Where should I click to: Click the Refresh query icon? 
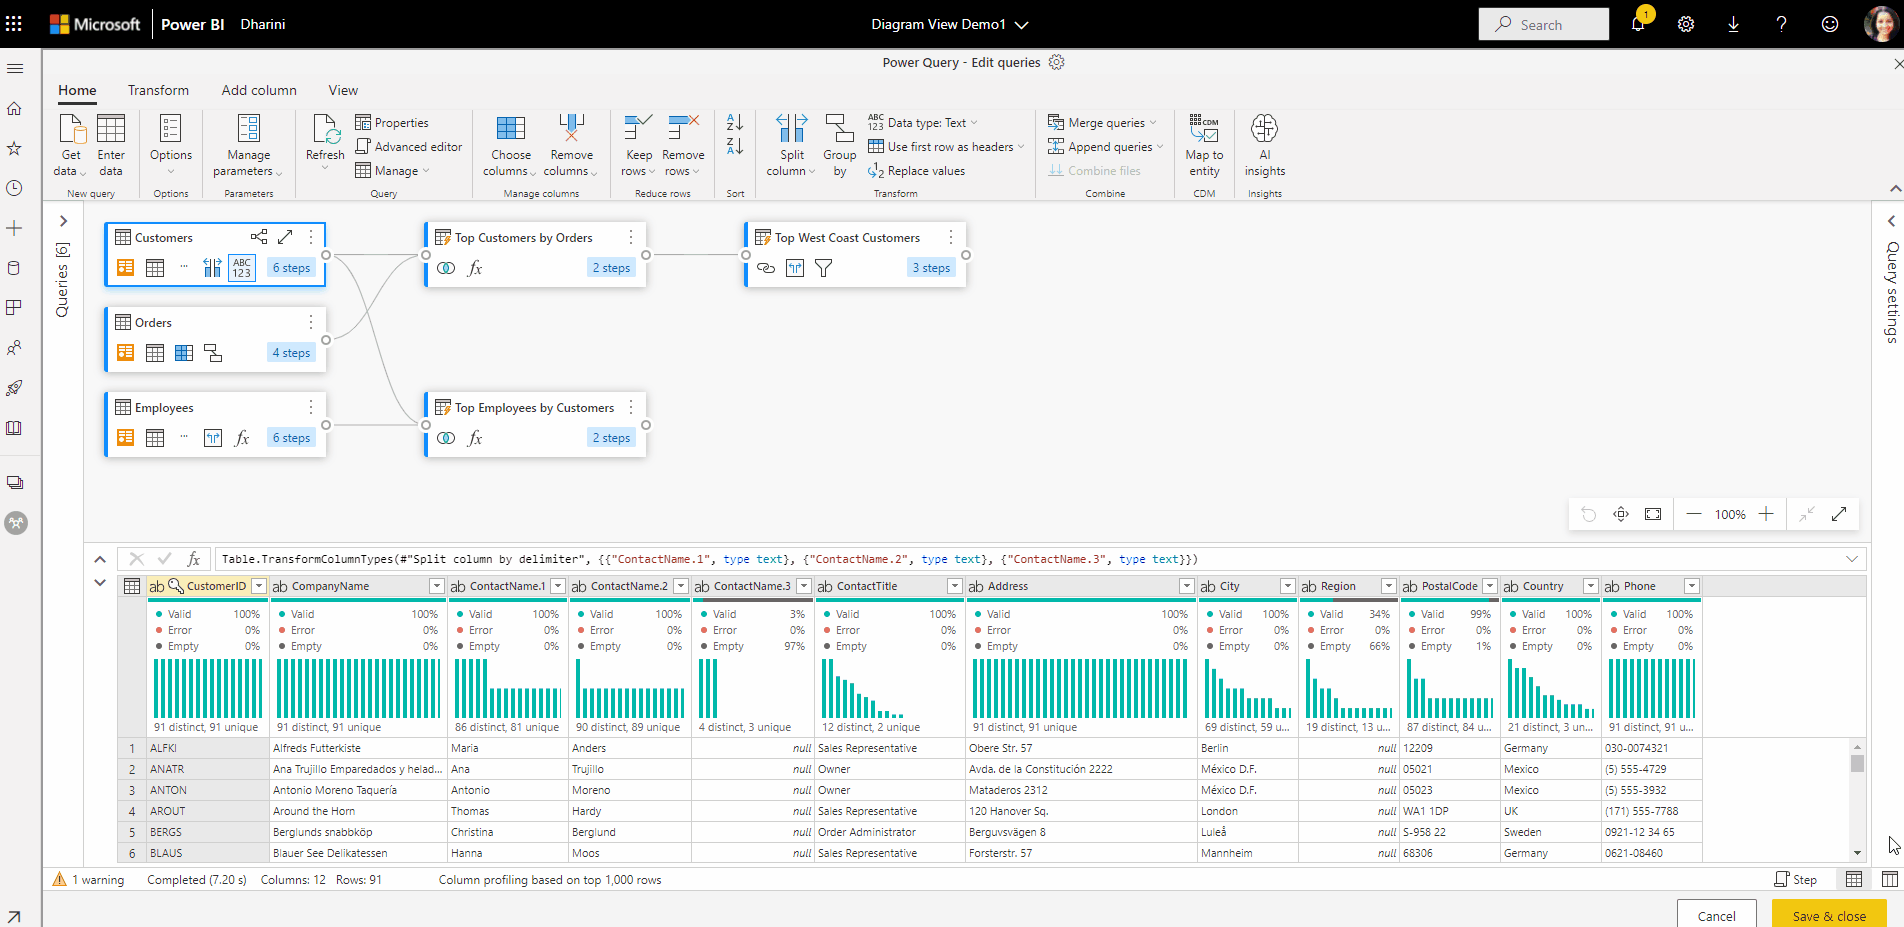point(325,129)
